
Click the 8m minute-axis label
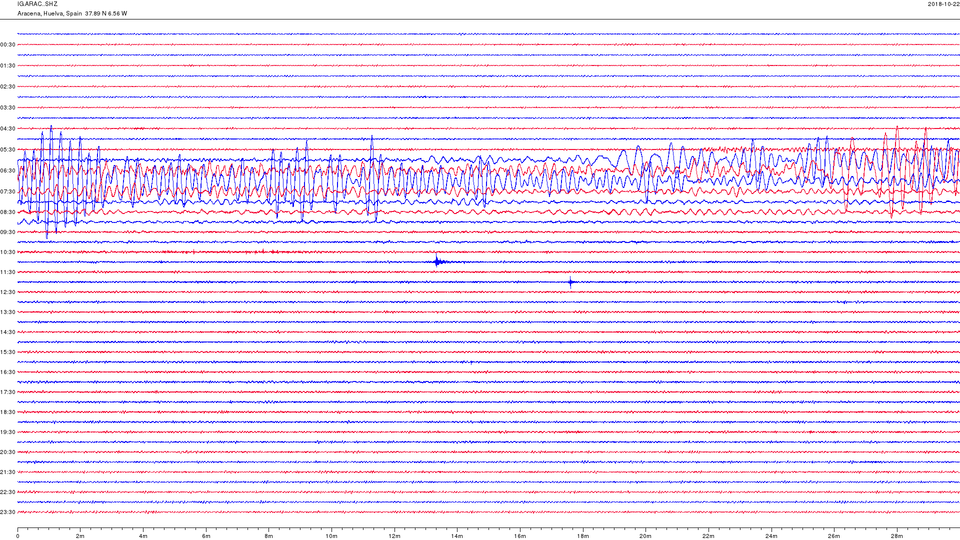(269, 536)
